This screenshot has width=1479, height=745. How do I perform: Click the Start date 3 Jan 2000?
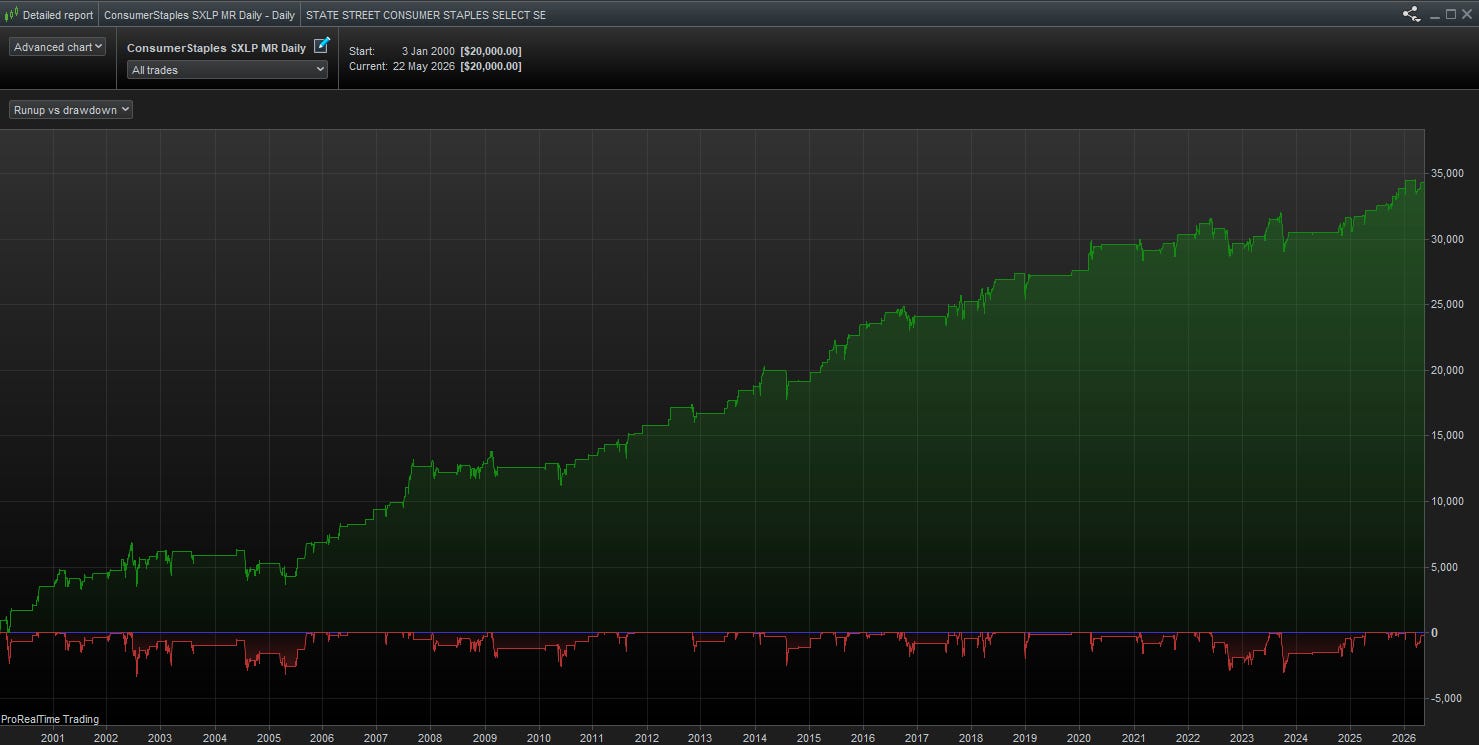(x=427, y=51)
